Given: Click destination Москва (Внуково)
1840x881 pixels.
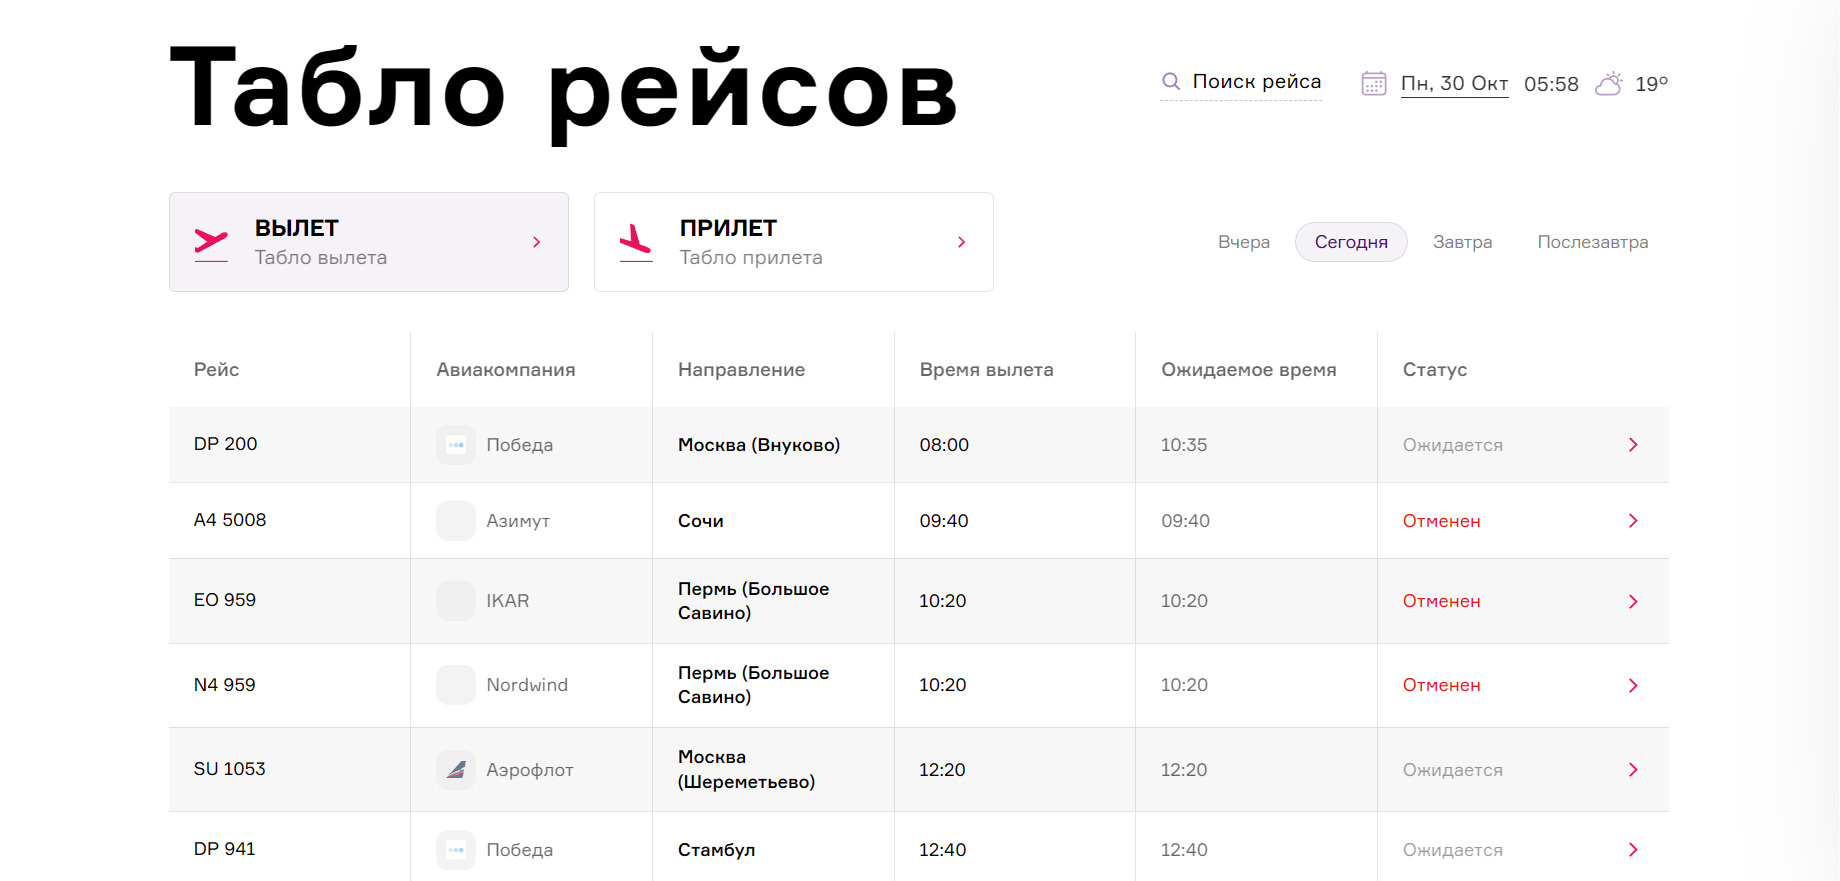Looking at the screenshot, I should tap(759, 445).
